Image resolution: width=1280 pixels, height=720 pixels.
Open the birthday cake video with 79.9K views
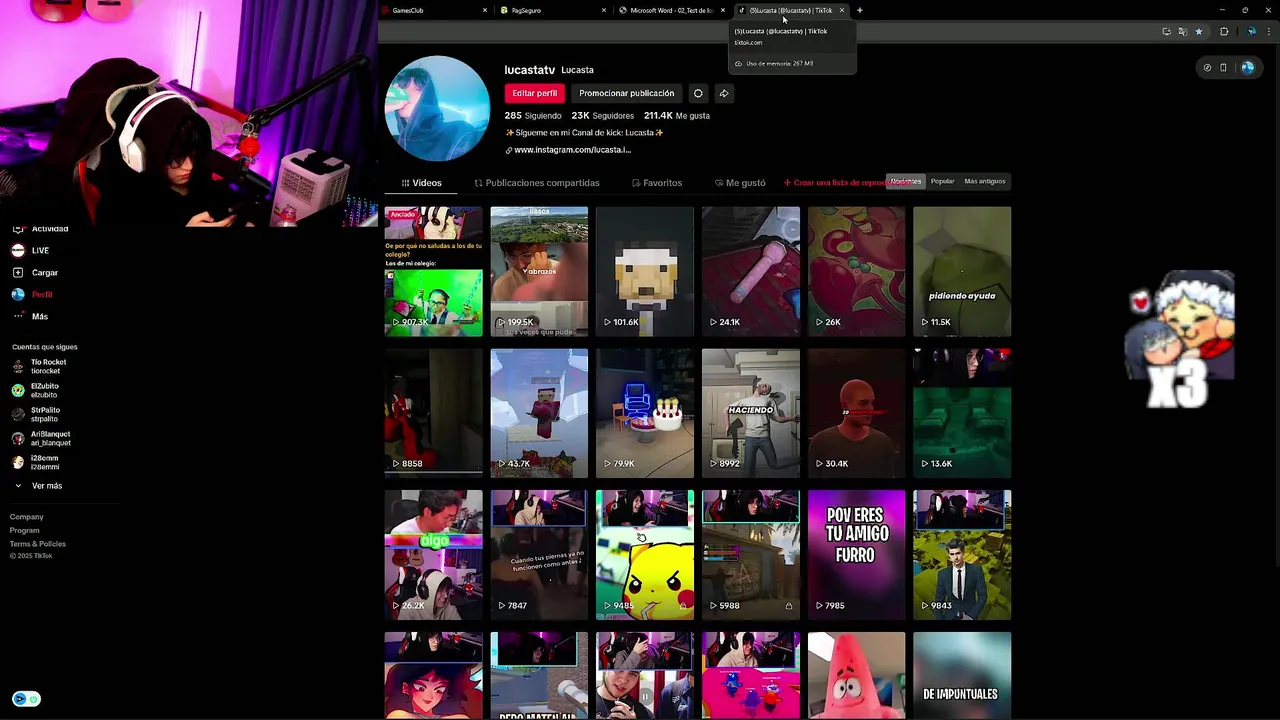click(x=645, y=413)
